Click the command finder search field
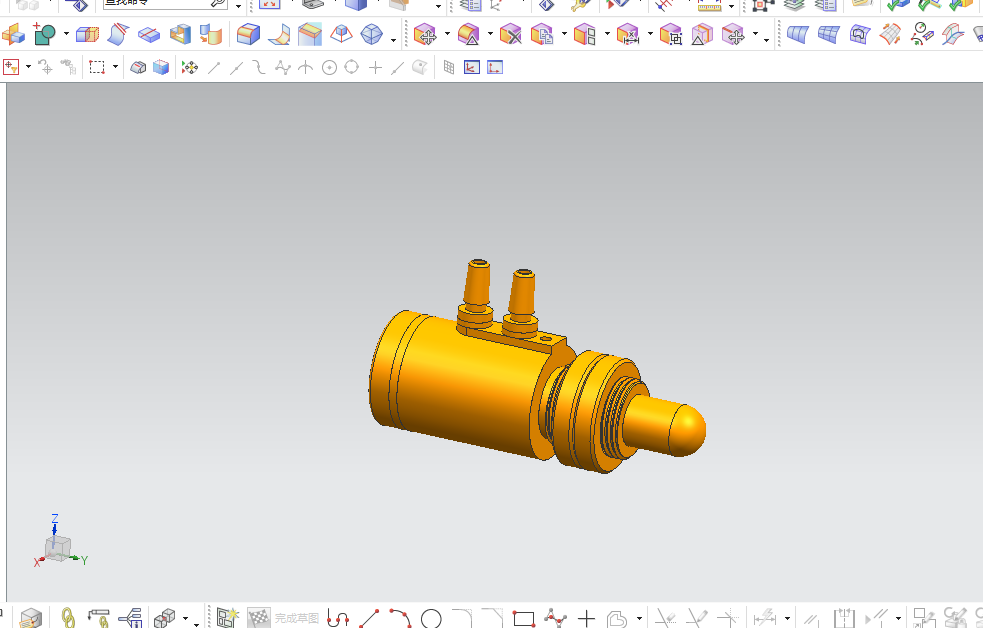Screen dimensions: 983x628 coord(165,3)
